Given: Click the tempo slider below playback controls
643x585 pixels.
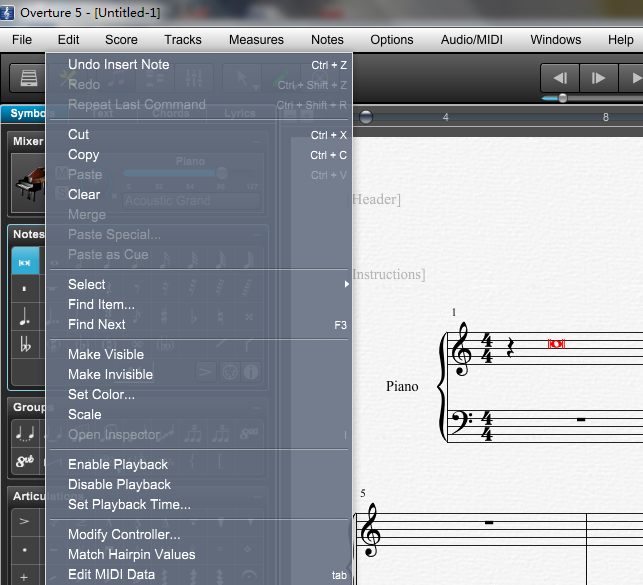Looking at the screenshot, I should (x=563, y=98).
